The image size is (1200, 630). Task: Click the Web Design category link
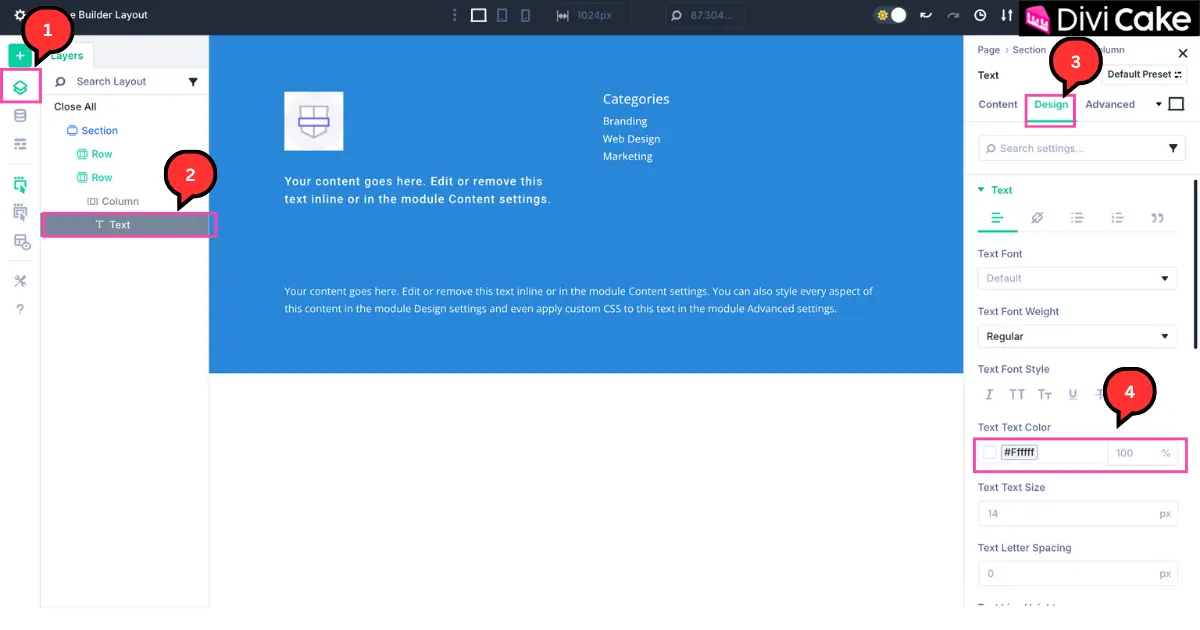click(631, 139)
